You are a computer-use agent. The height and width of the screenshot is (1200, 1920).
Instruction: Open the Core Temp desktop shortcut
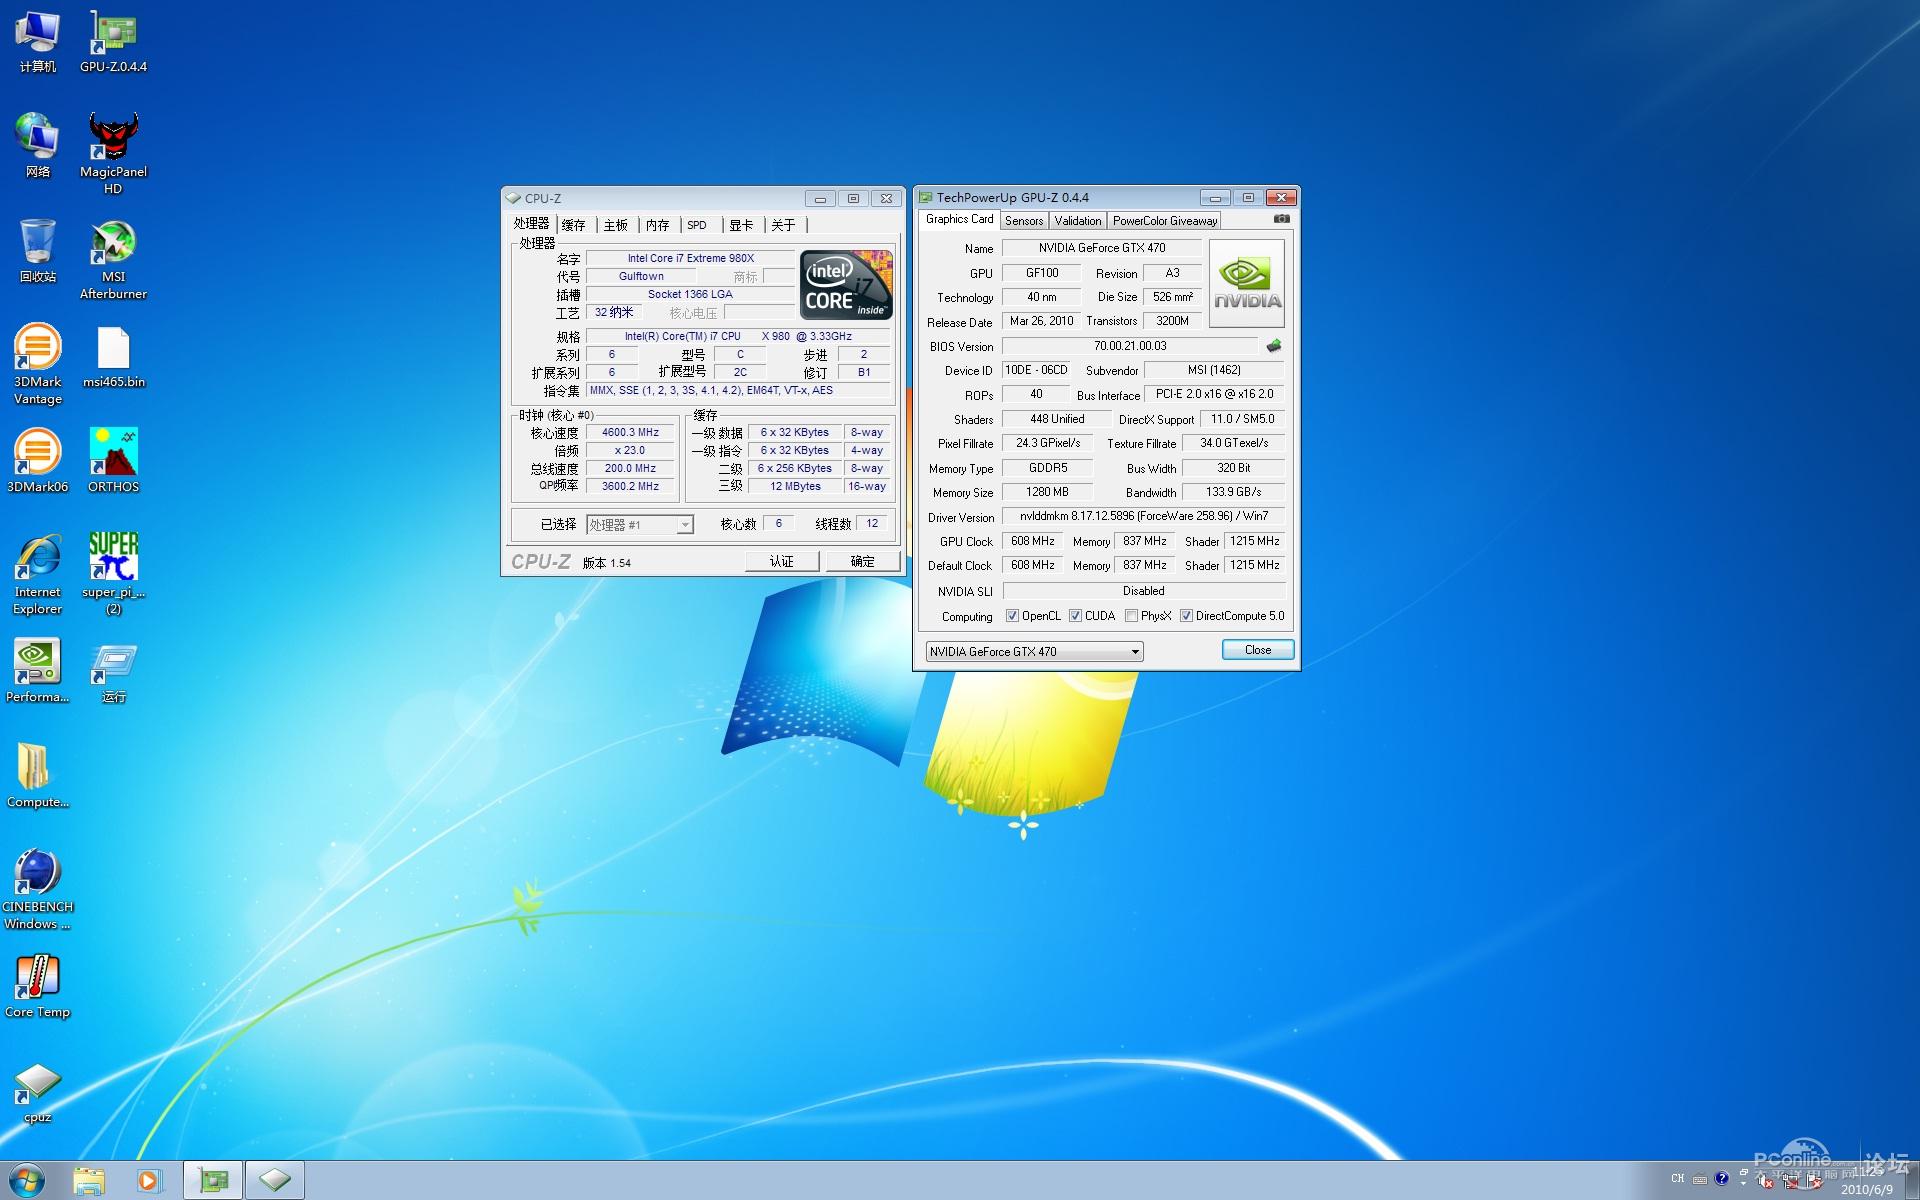(37, 978)
